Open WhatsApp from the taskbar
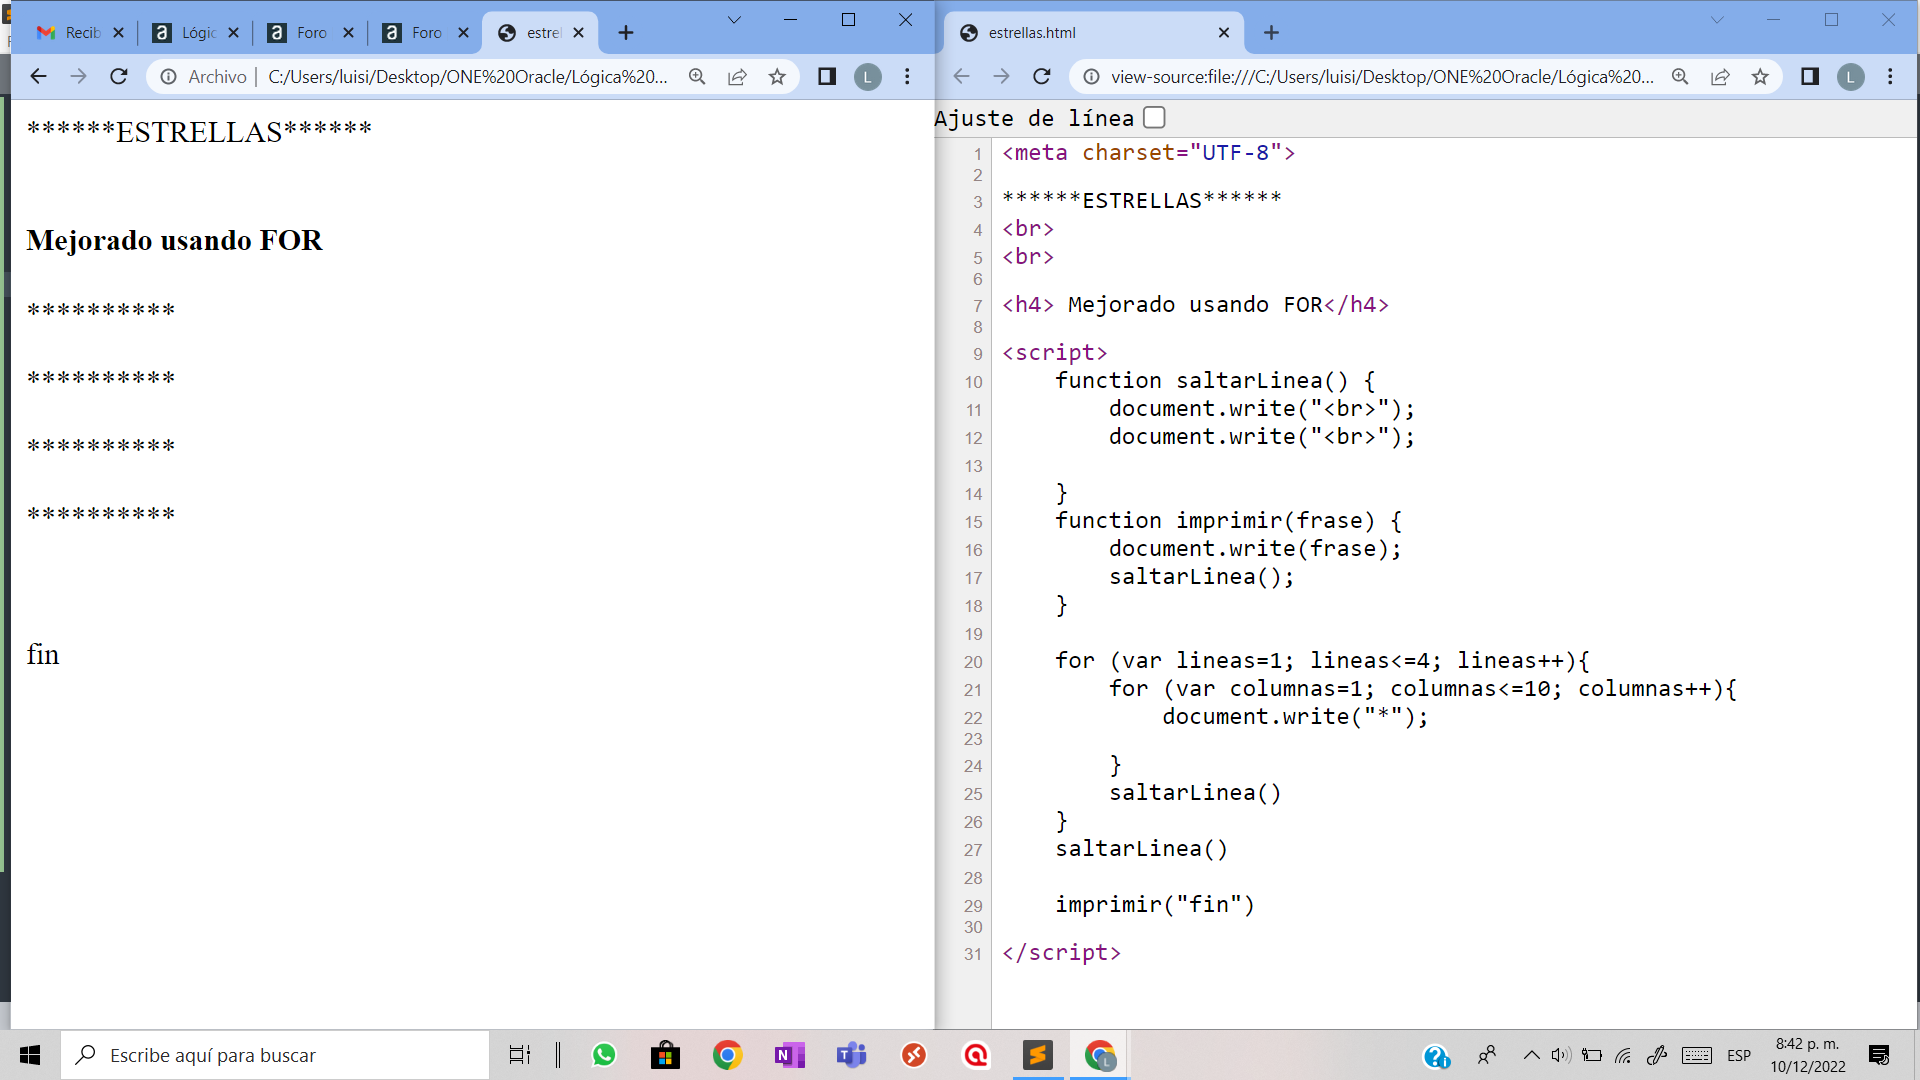Screen dimensions: 1920x1080 [x=604, y=1055]
